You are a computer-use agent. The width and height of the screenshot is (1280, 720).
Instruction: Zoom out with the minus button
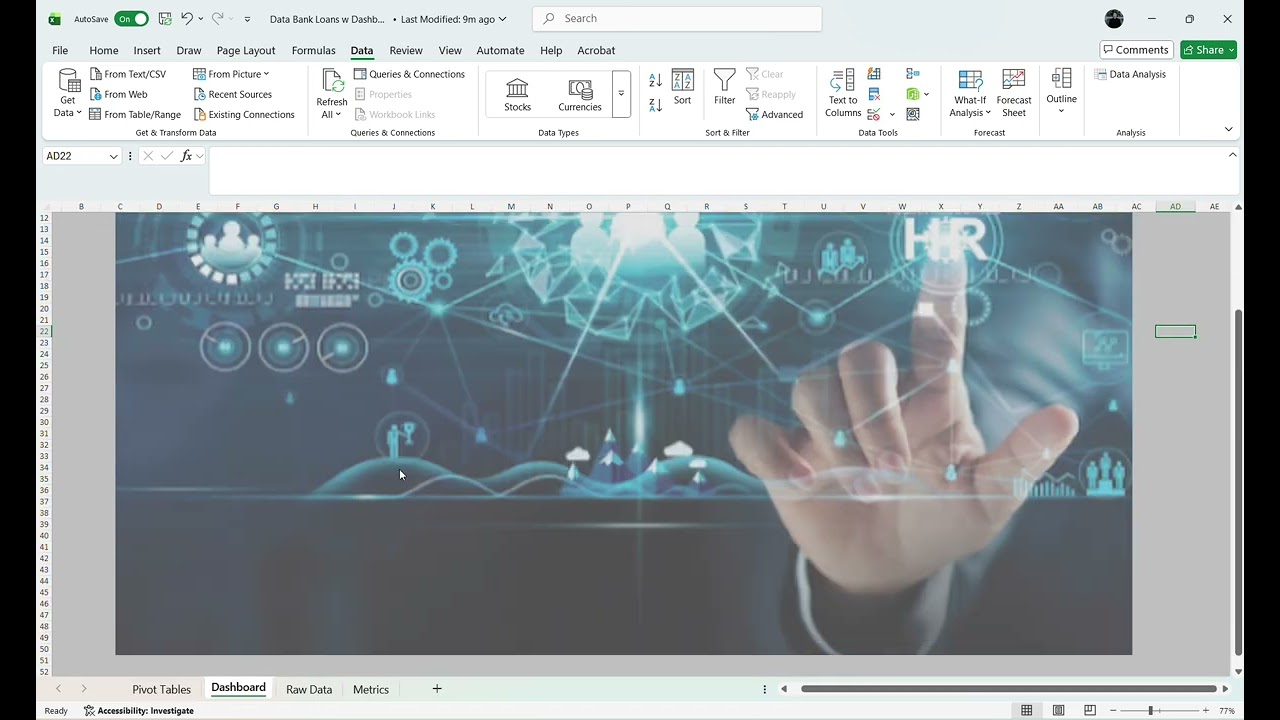point(1113,711)
